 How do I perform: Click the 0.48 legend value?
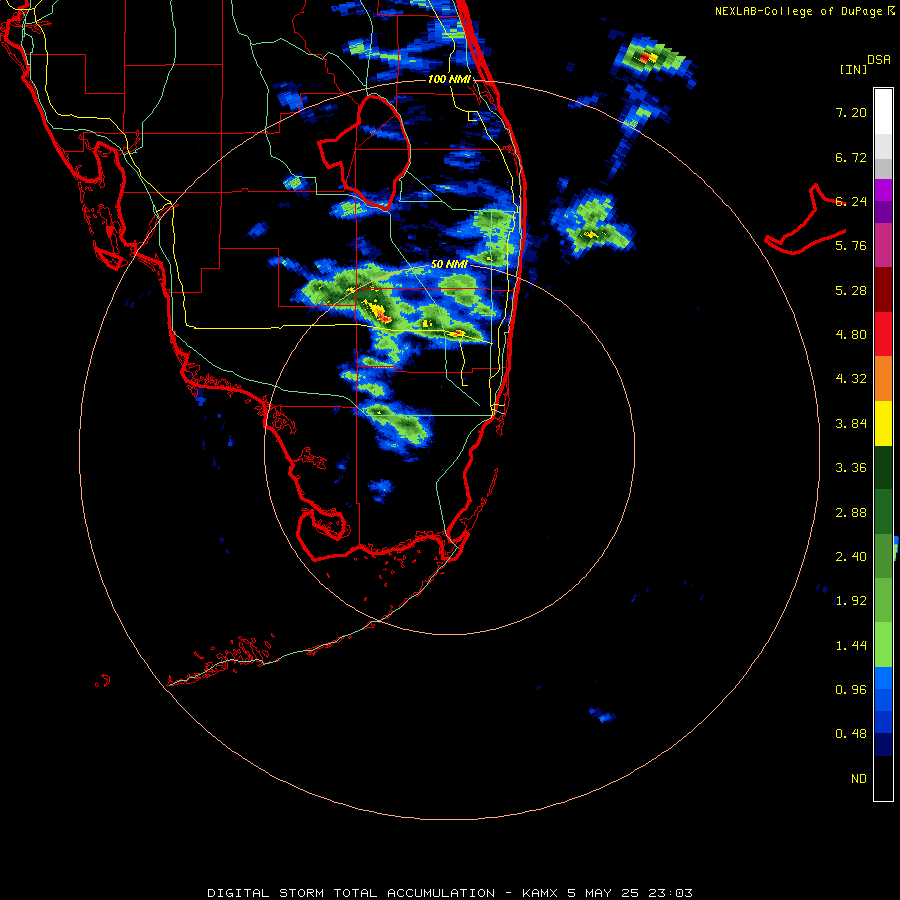851,734
